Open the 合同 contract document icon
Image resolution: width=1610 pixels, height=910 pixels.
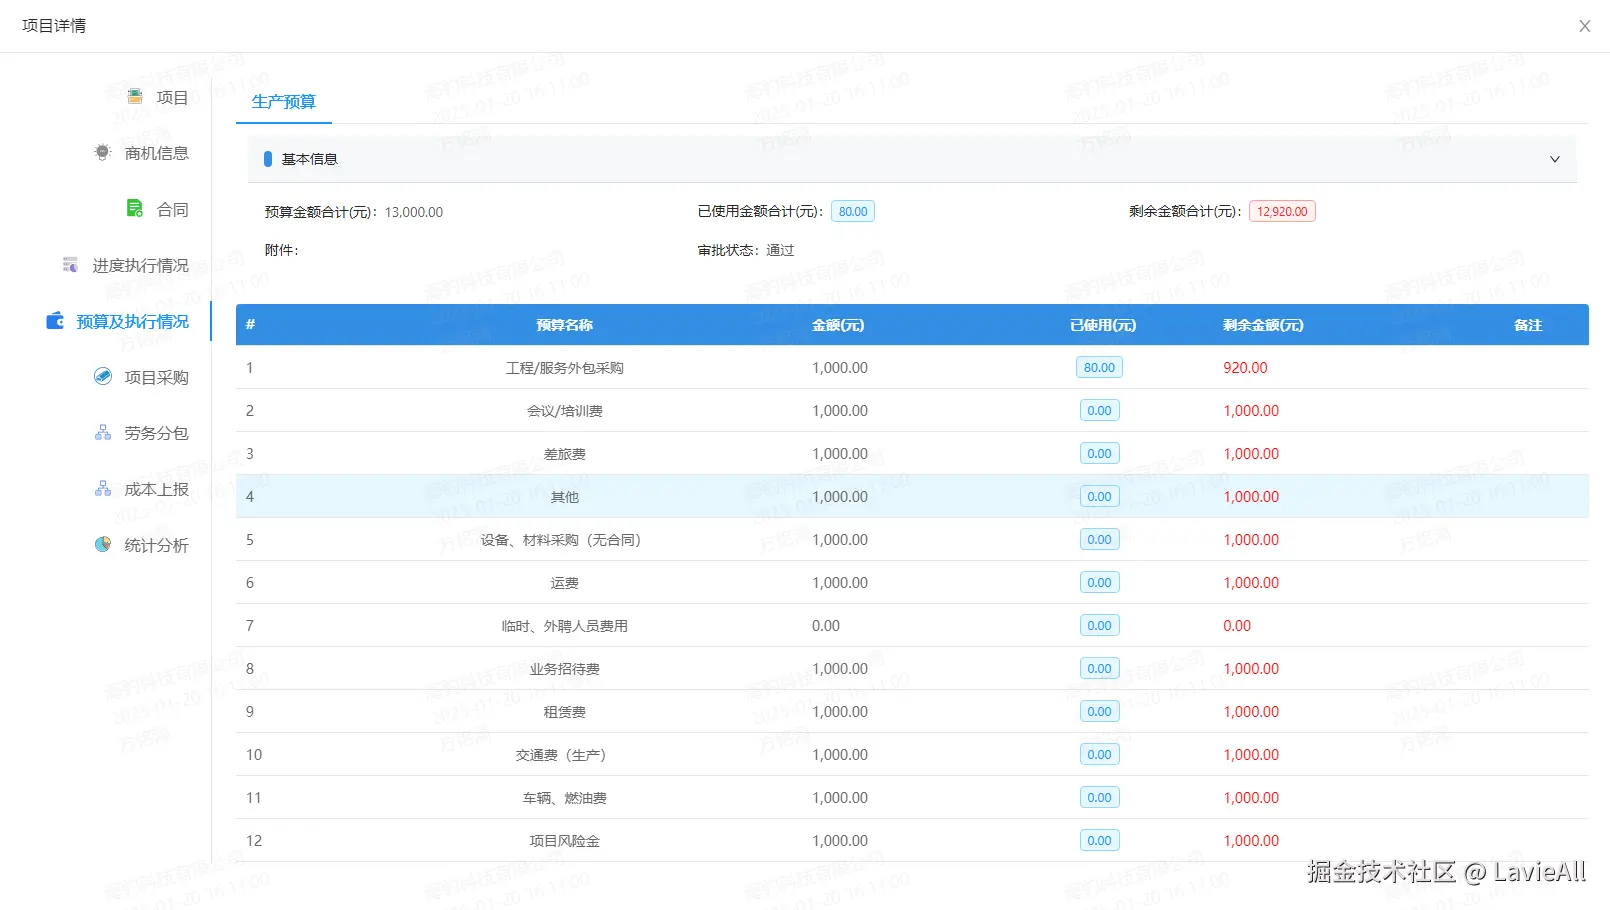[135, 208]
